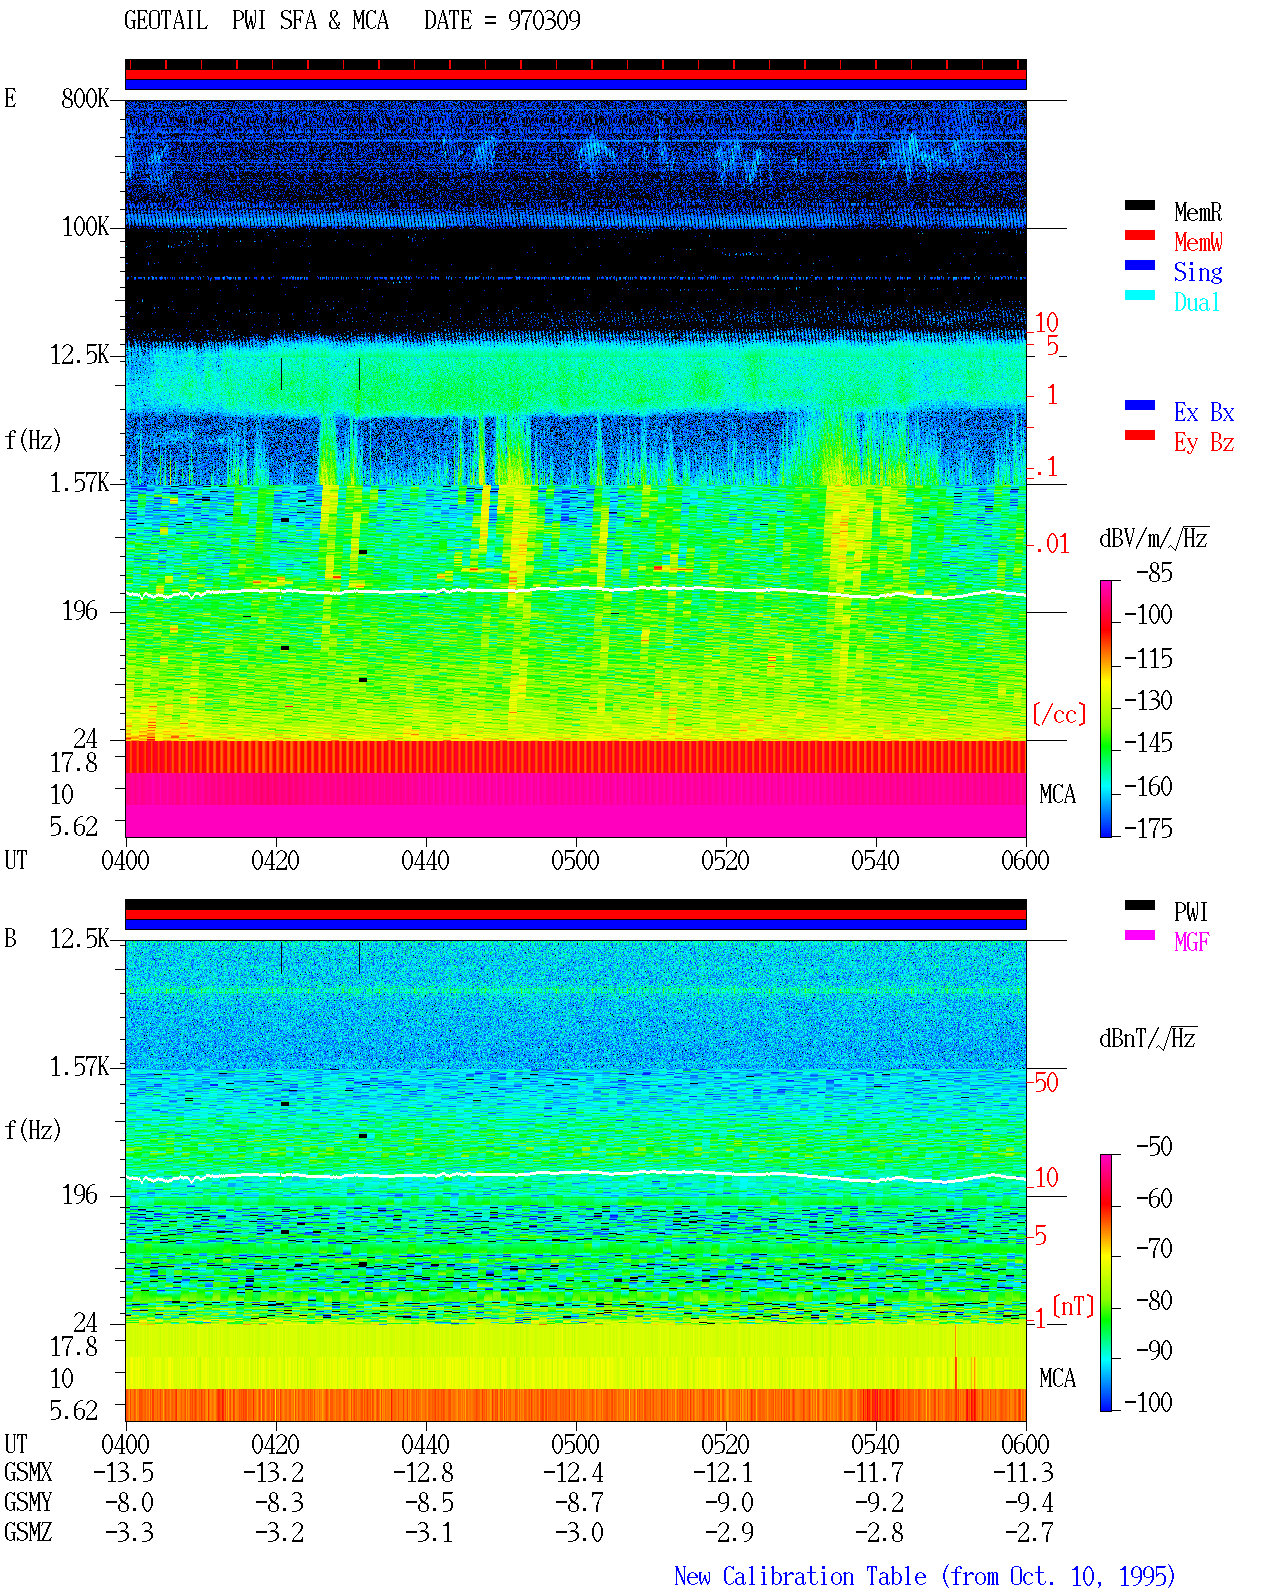Select the GSMX value "-13.5"
Screen dimensions: 1280x1593
[124, 1472]
